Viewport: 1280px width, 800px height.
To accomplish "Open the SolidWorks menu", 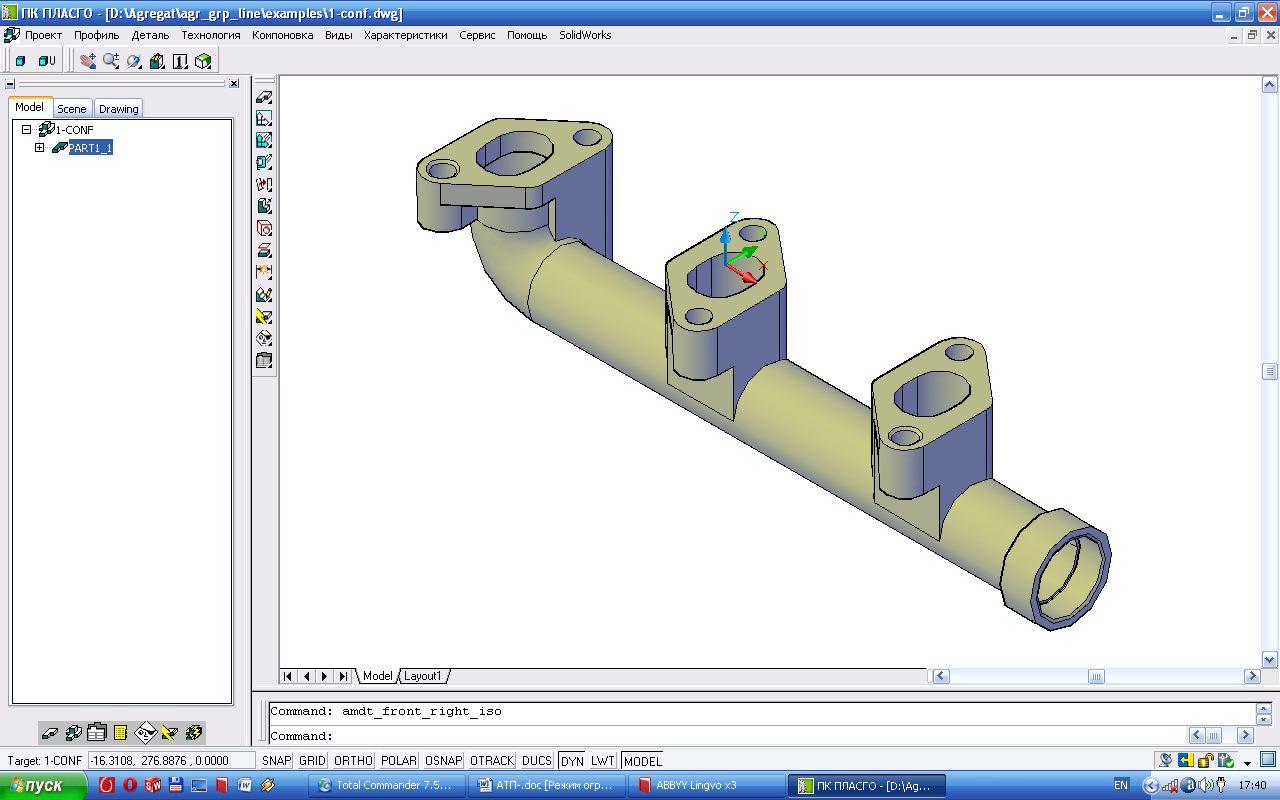I will [585, 35].
